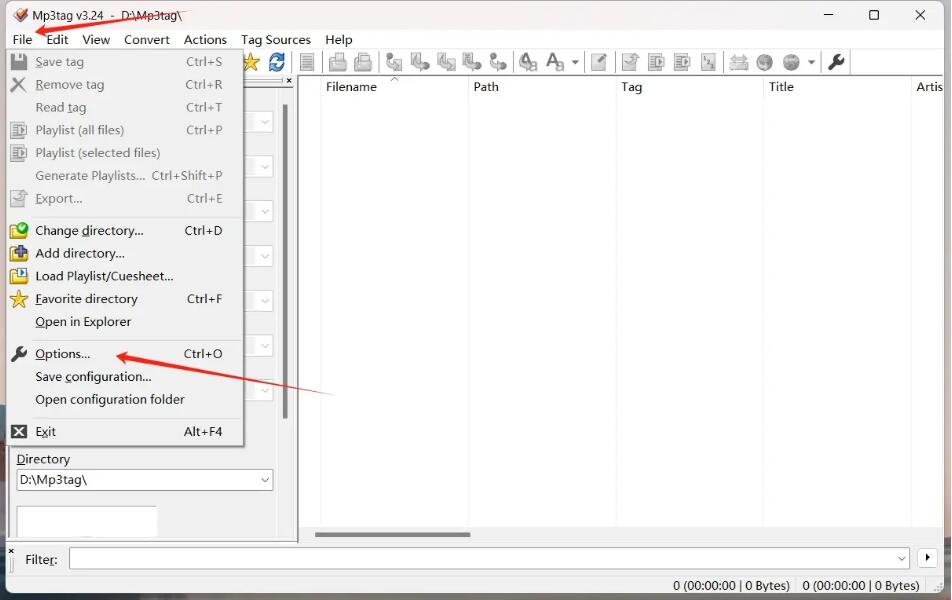The height and width of the screenshot is (600, 952).
Task: Run the Tag - Tag converter toolbar icon
Action: pyautogui.click(x=498, y=62)
